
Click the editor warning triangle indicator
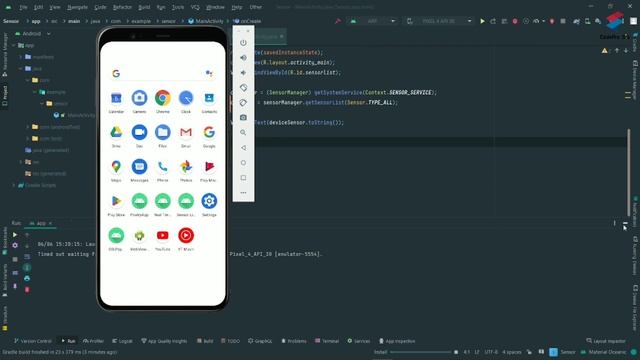click(x=604, y=51)
